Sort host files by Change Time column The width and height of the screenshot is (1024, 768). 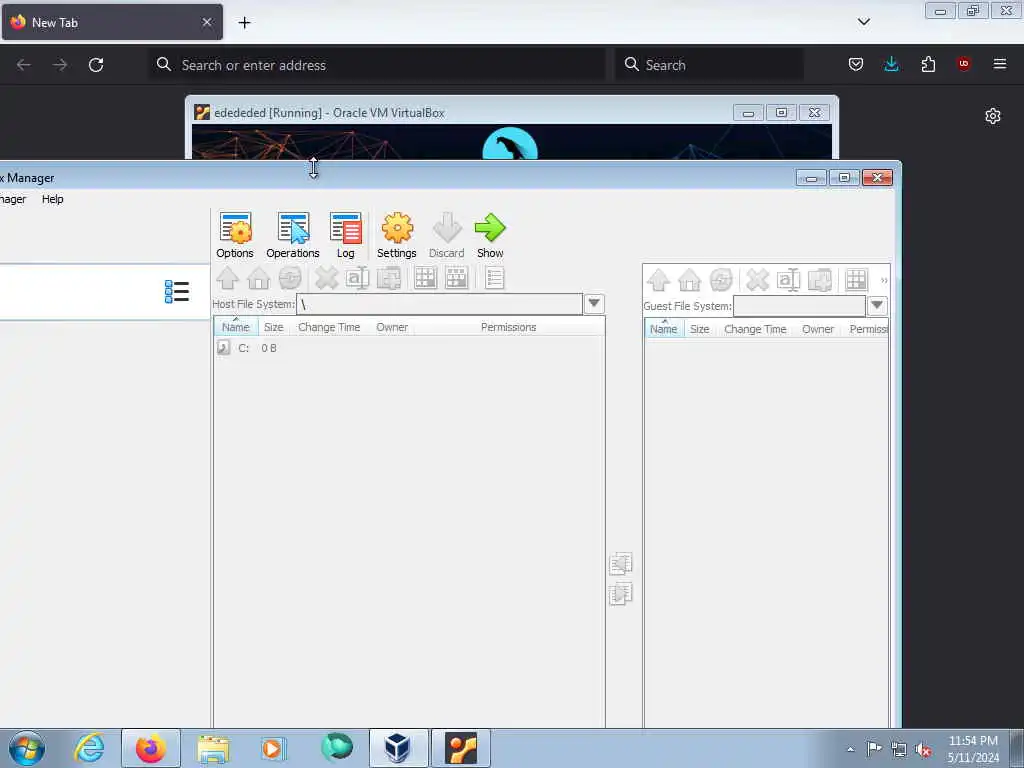coord(329,327)
